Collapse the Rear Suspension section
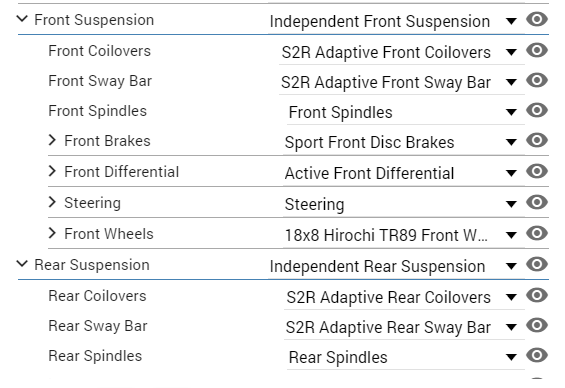This screenshot has height=388, width=565. tap(22, 263)
